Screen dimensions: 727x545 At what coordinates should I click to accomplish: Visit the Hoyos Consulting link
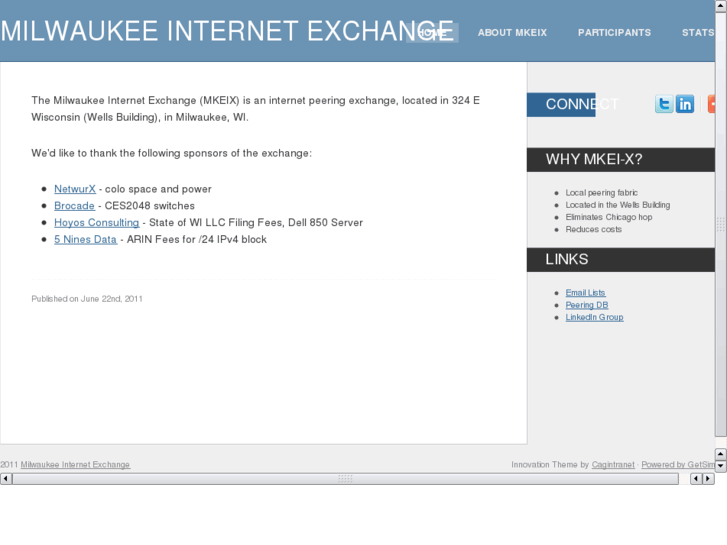[x=96, y=223]
